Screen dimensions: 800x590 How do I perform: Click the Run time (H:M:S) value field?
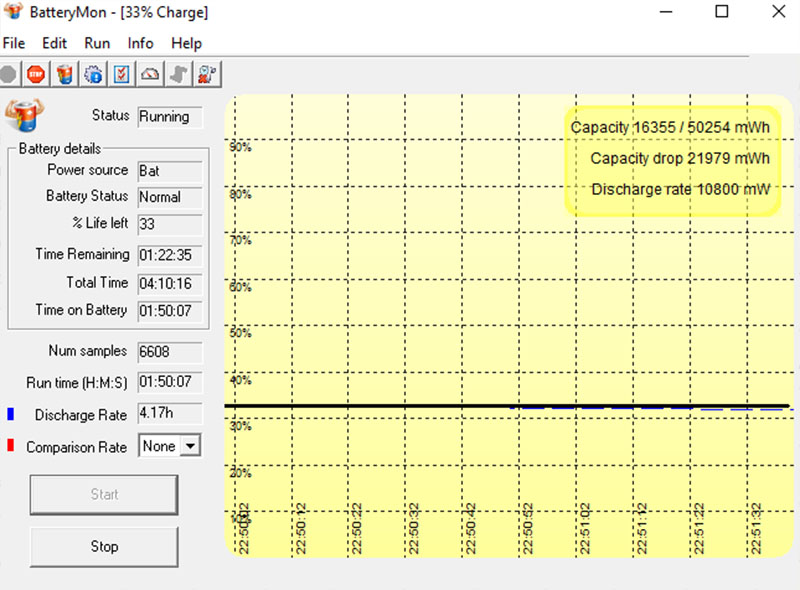[x=170, y=382]
